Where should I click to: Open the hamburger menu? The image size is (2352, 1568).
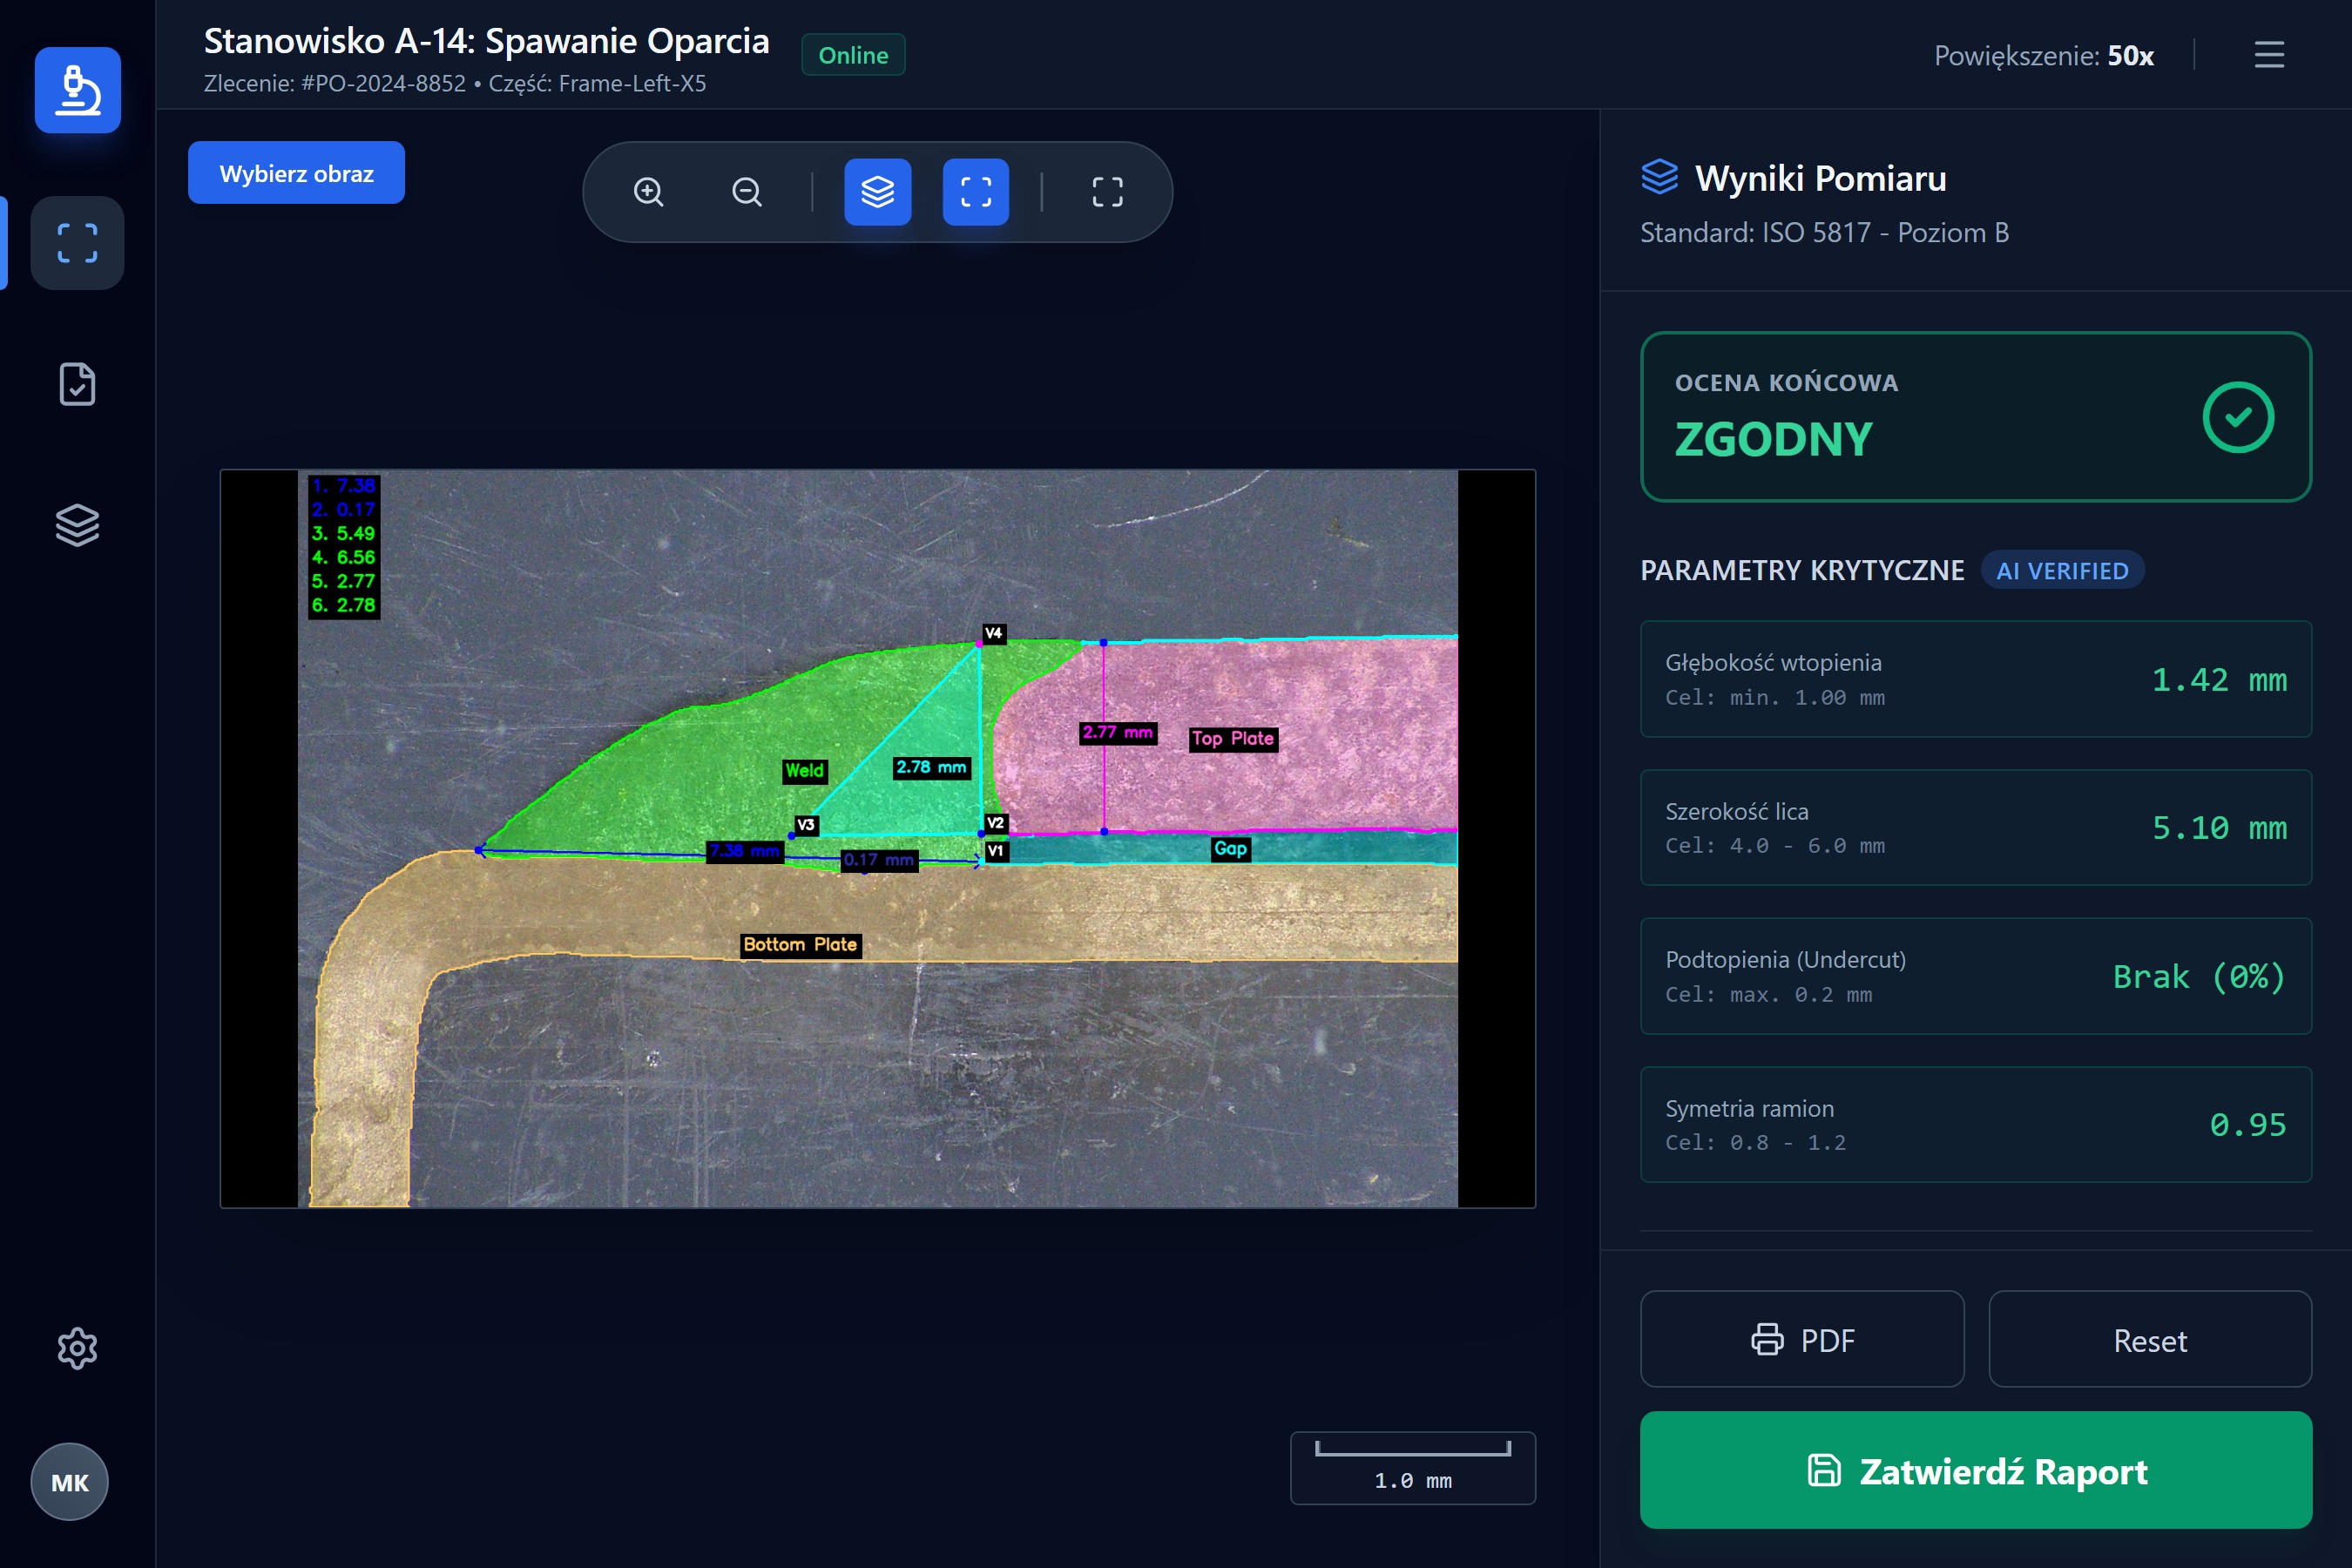[x=2268, y=55]
